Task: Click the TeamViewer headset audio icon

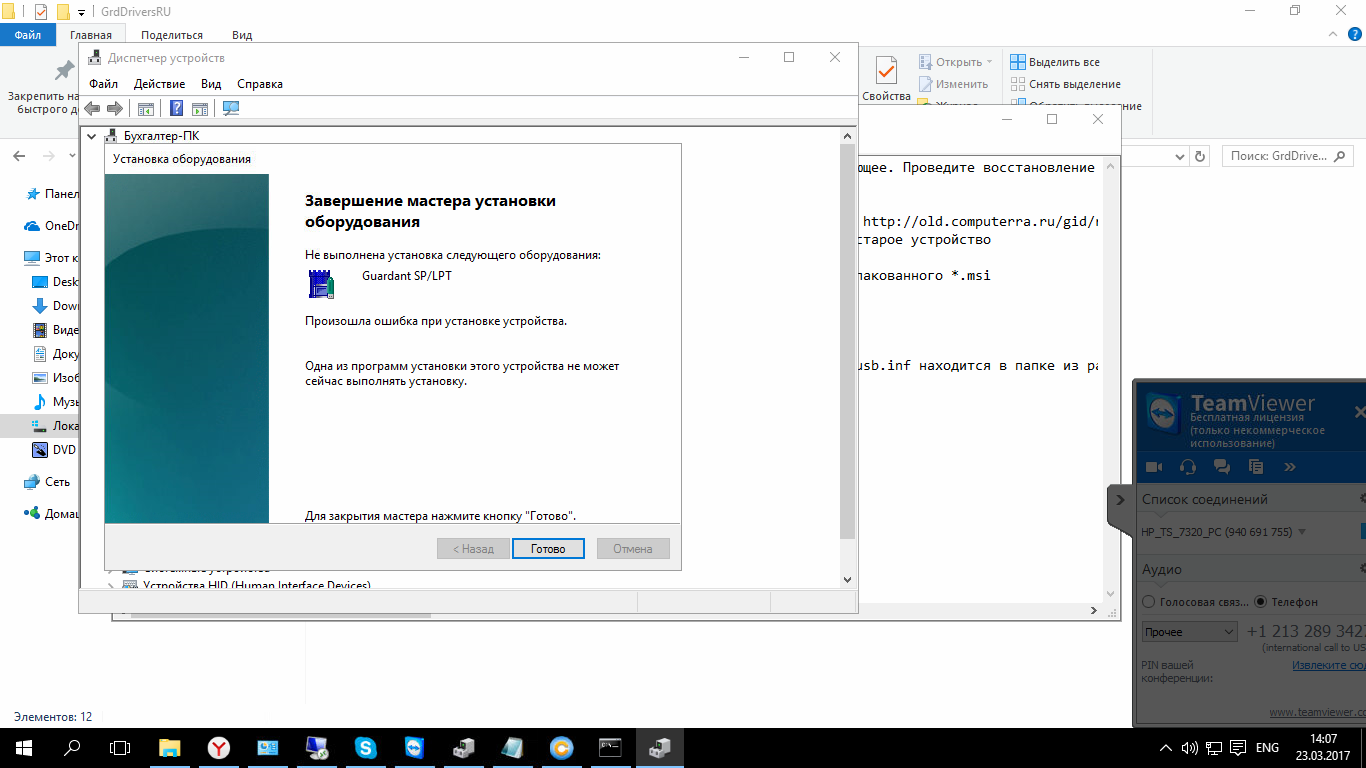Action: 1187,466
